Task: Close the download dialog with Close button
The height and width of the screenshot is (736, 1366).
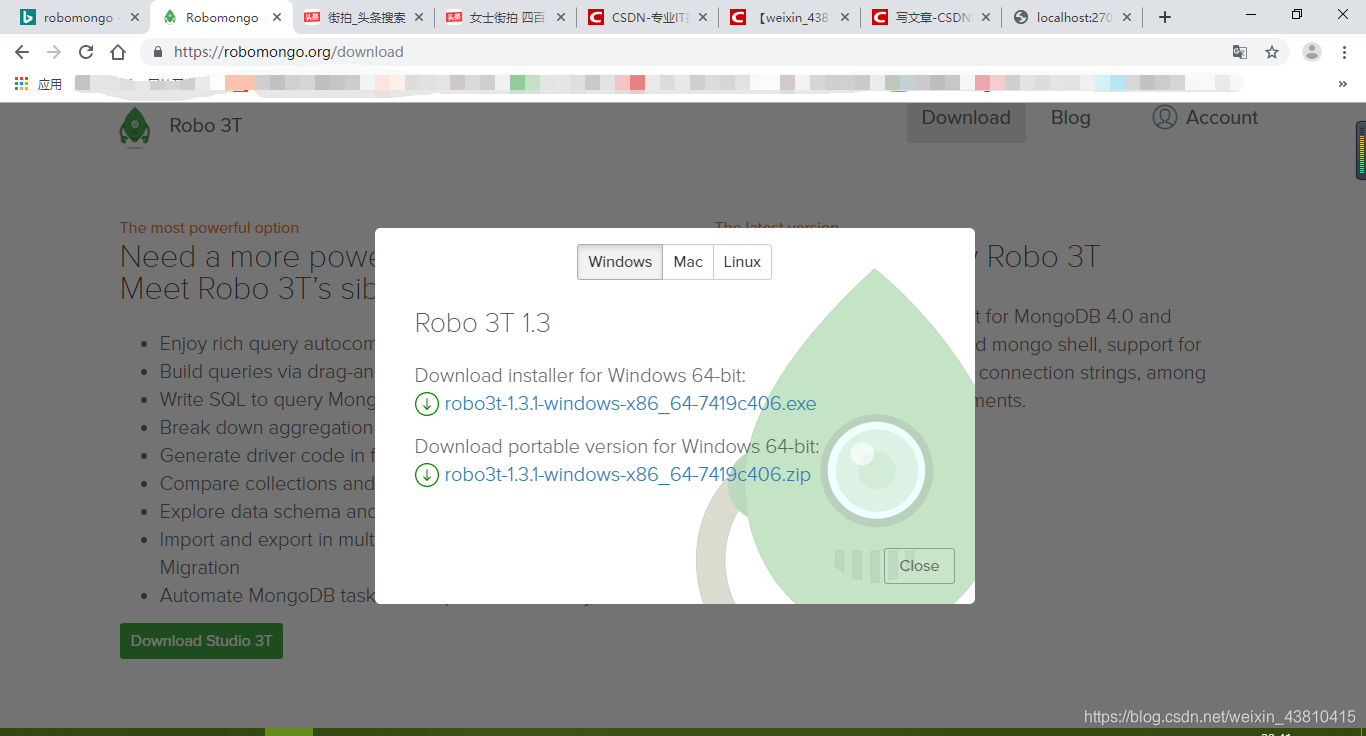Action: 919,566
